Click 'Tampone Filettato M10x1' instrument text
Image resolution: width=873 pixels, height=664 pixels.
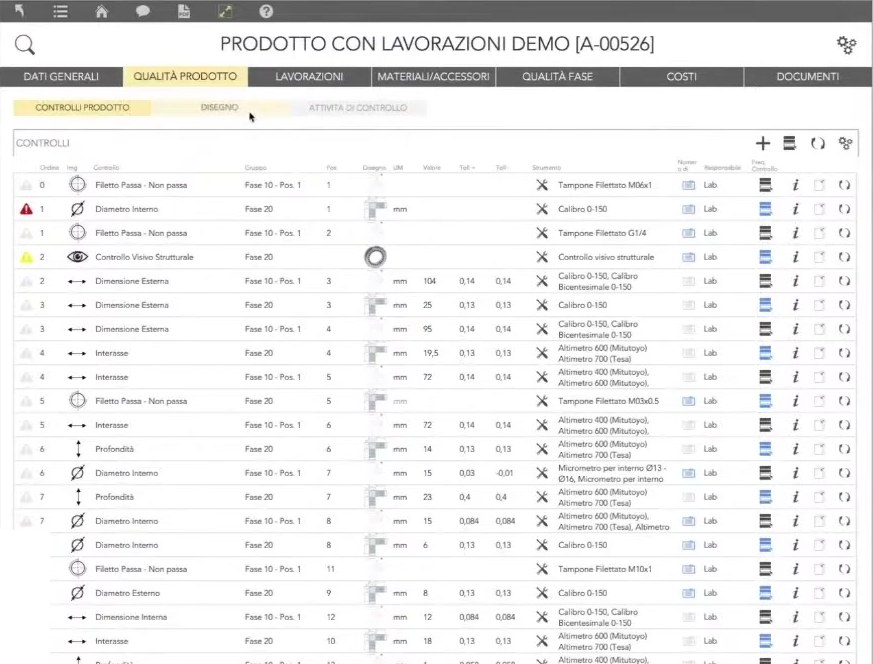(605, 569)
